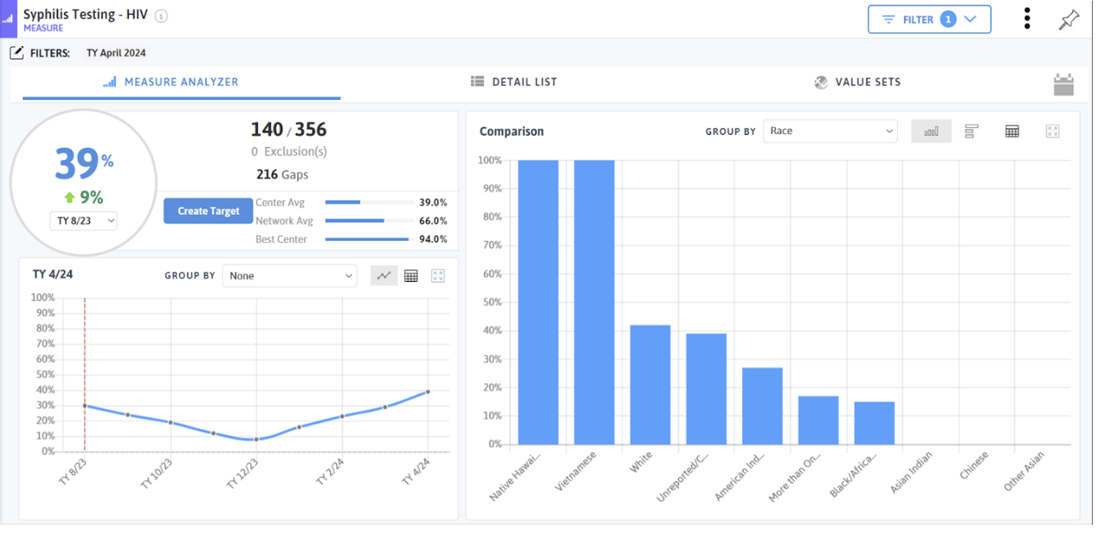Edit filters with the pencil icon
1100x534 pixels.
(16, 53)
